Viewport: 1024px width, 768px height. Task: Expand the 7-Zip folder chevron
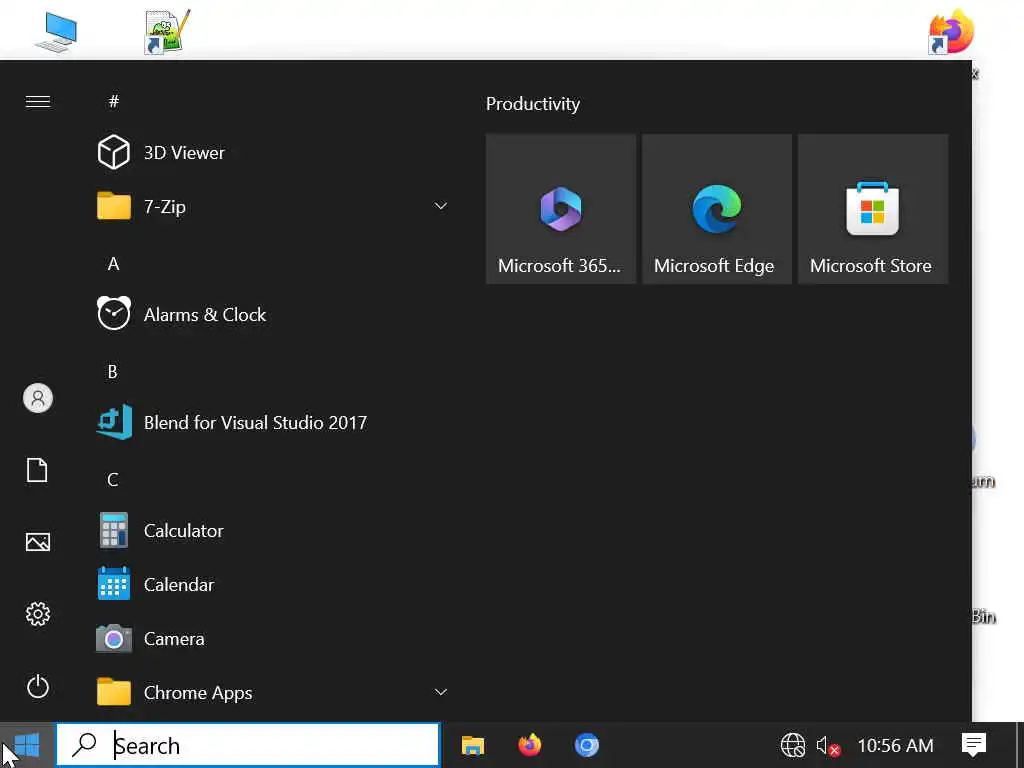441,206
